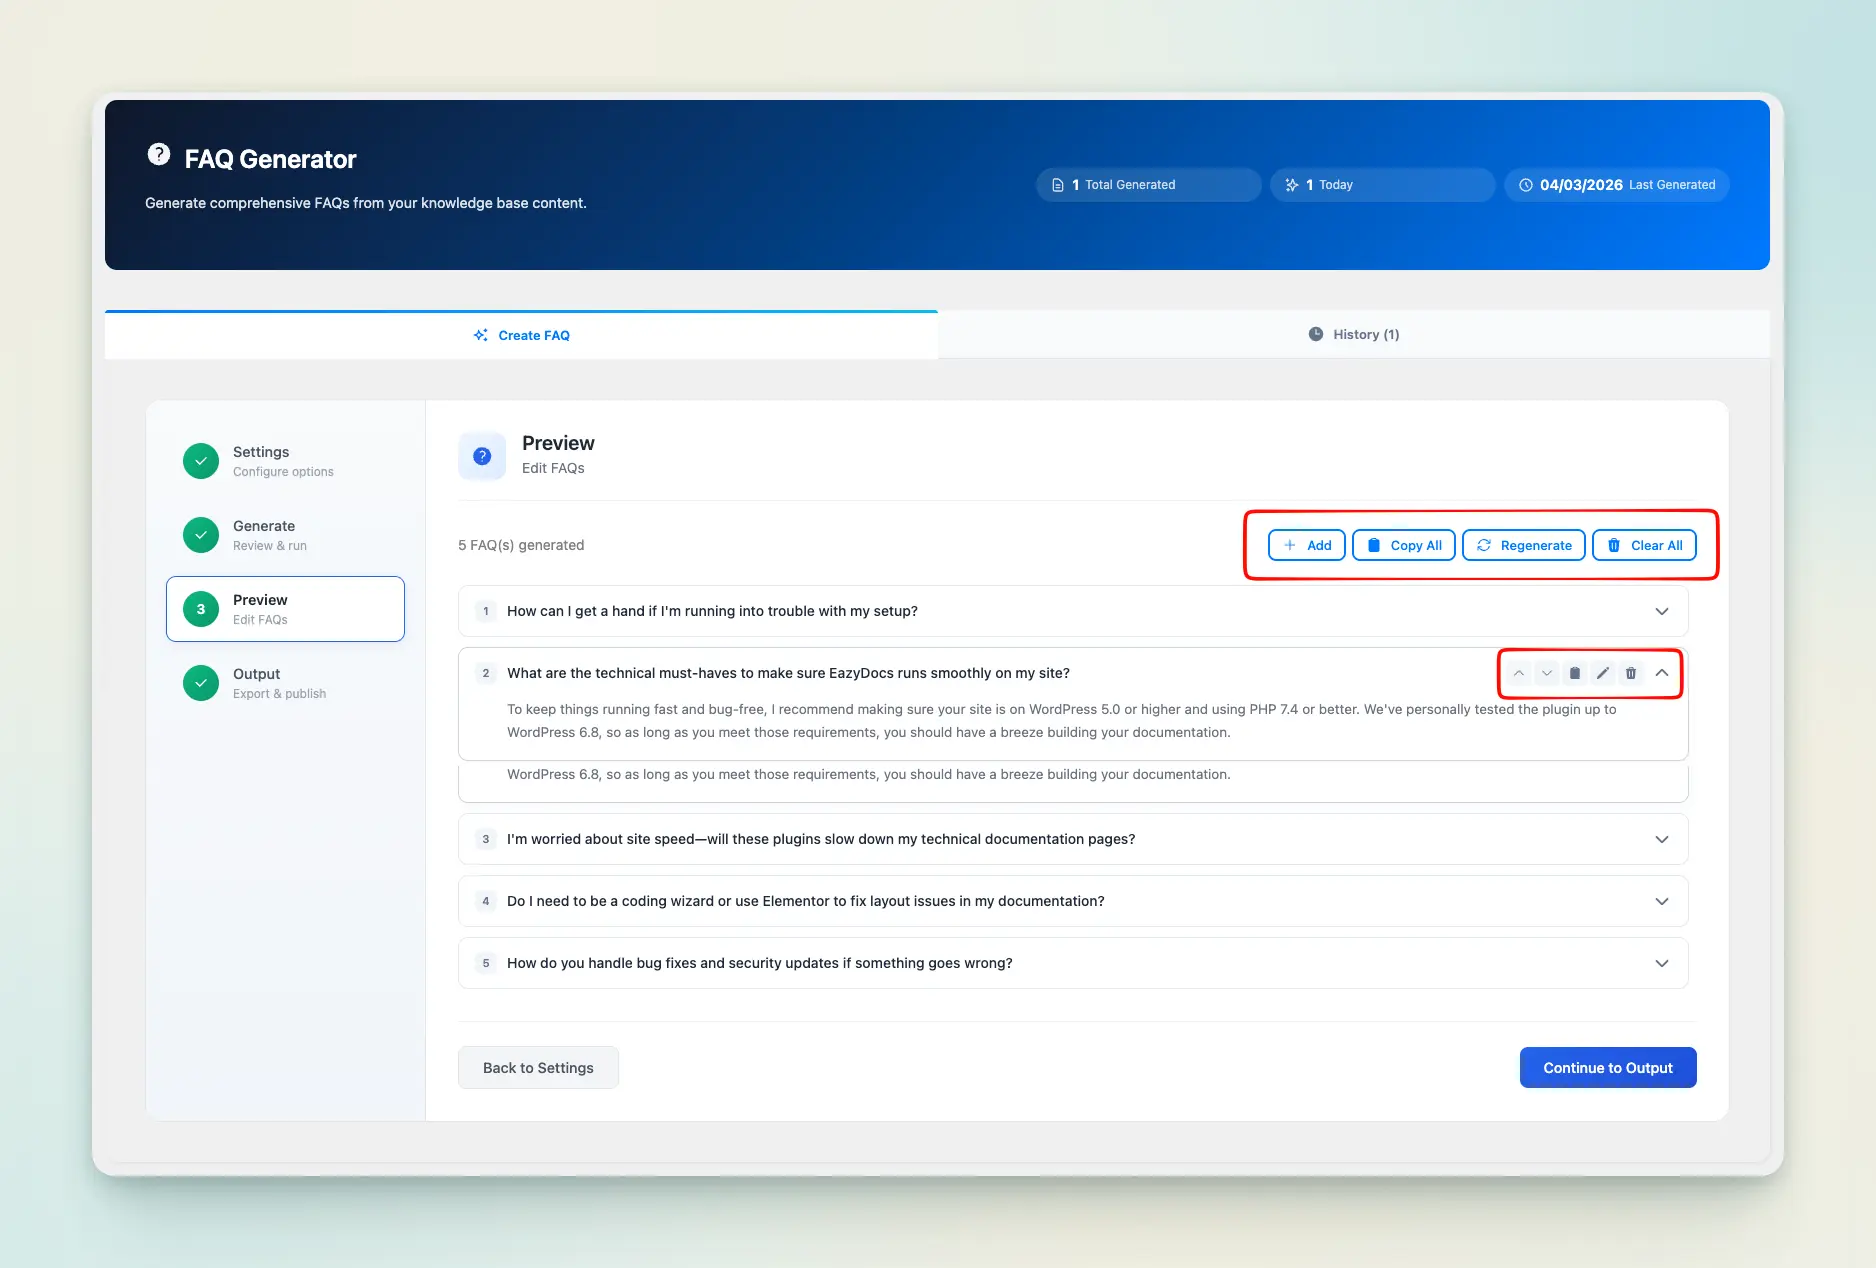Collapse FAQ 2 using its chevron
Screen dimensions: 1876x1268
[x=1661, y=673]
